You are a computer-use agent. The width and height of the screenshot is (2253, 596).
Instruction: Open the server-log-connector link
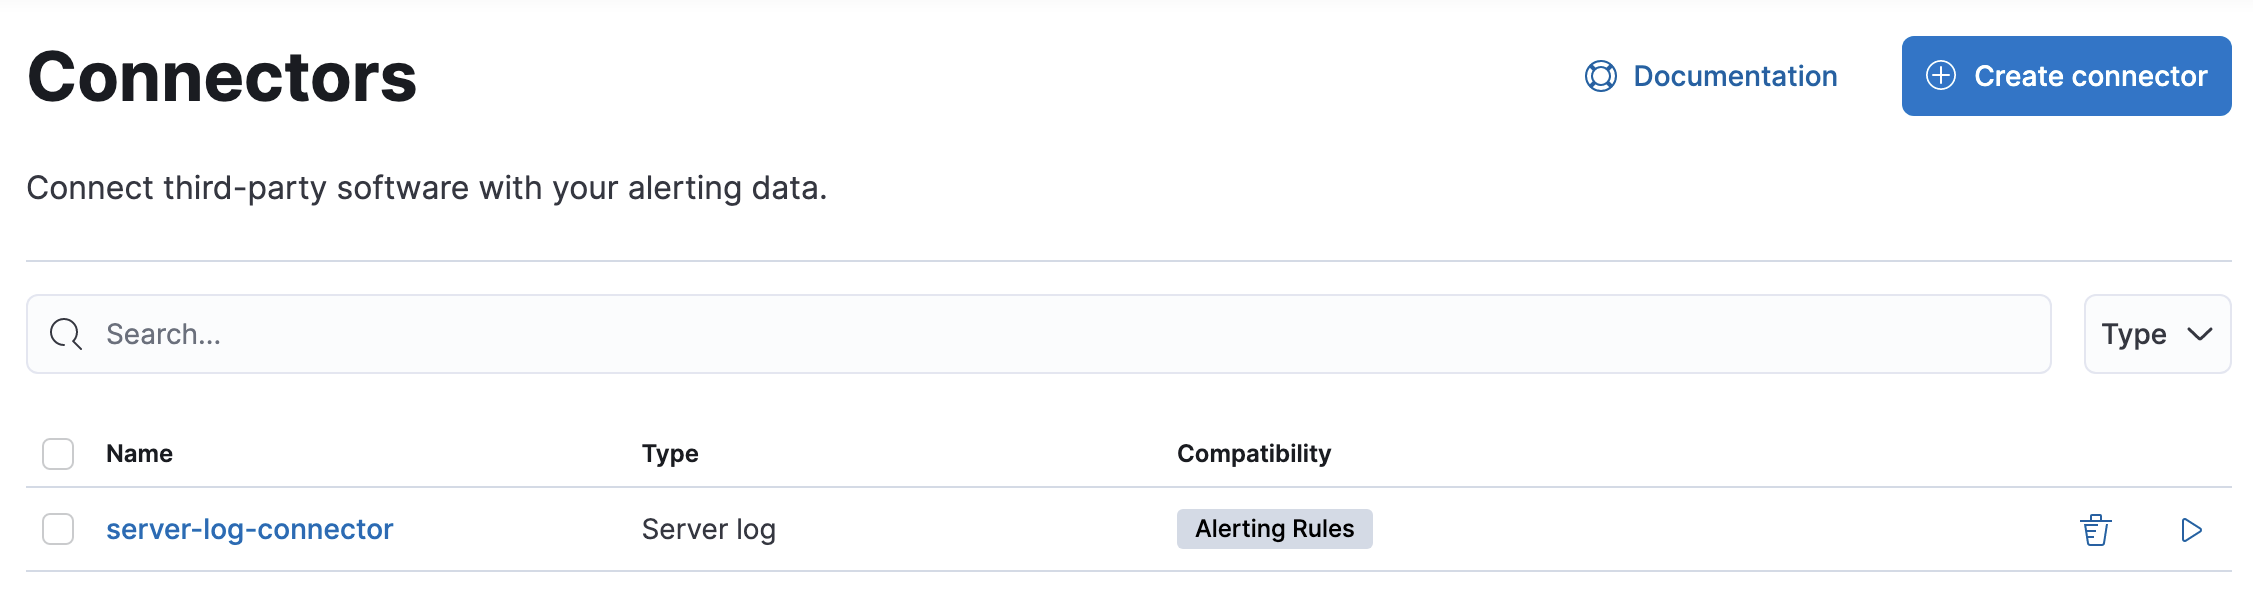tap(250, 529)
